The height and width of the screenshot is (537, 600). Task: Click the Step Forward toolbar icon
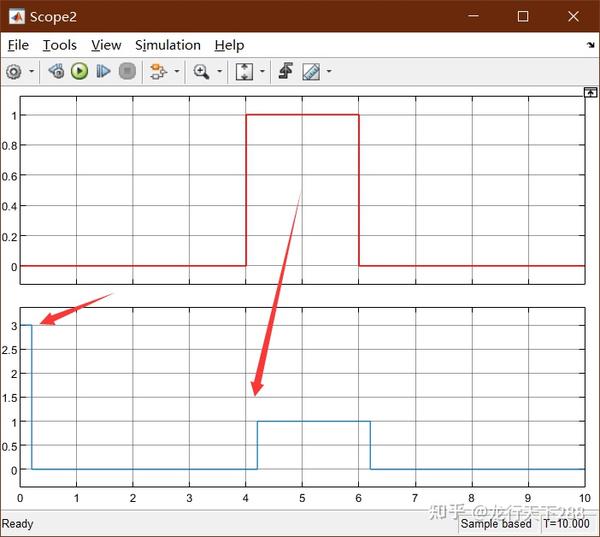point(103,71)
